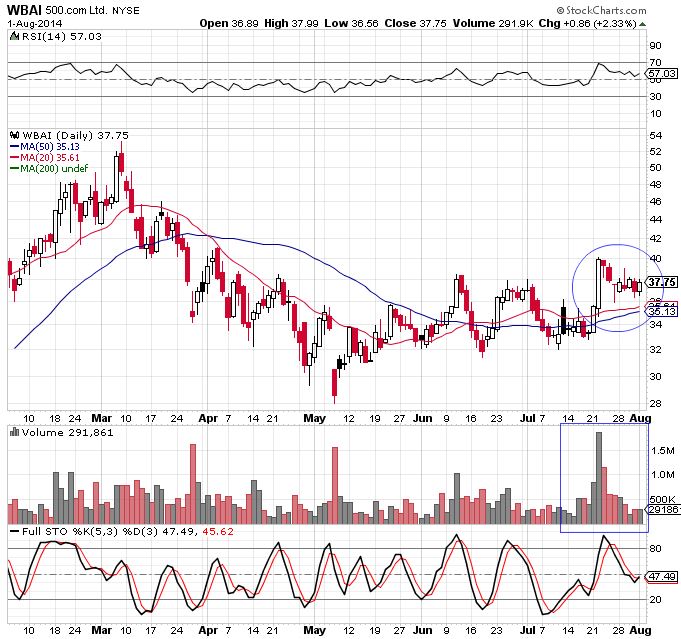Click May on the price chart date axis
This screenshot has width=681, height=639.
coord(314,418)
